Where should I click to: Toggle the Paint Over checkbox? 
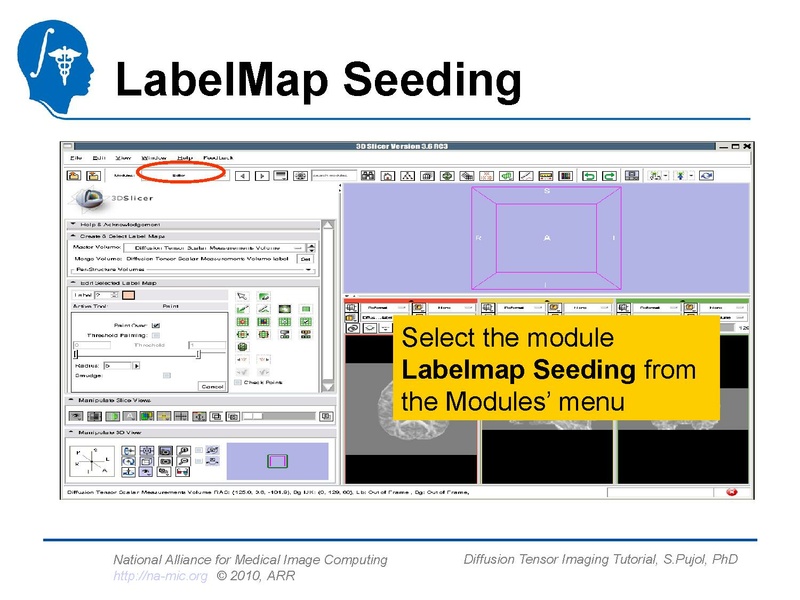(x=156, y=325)
